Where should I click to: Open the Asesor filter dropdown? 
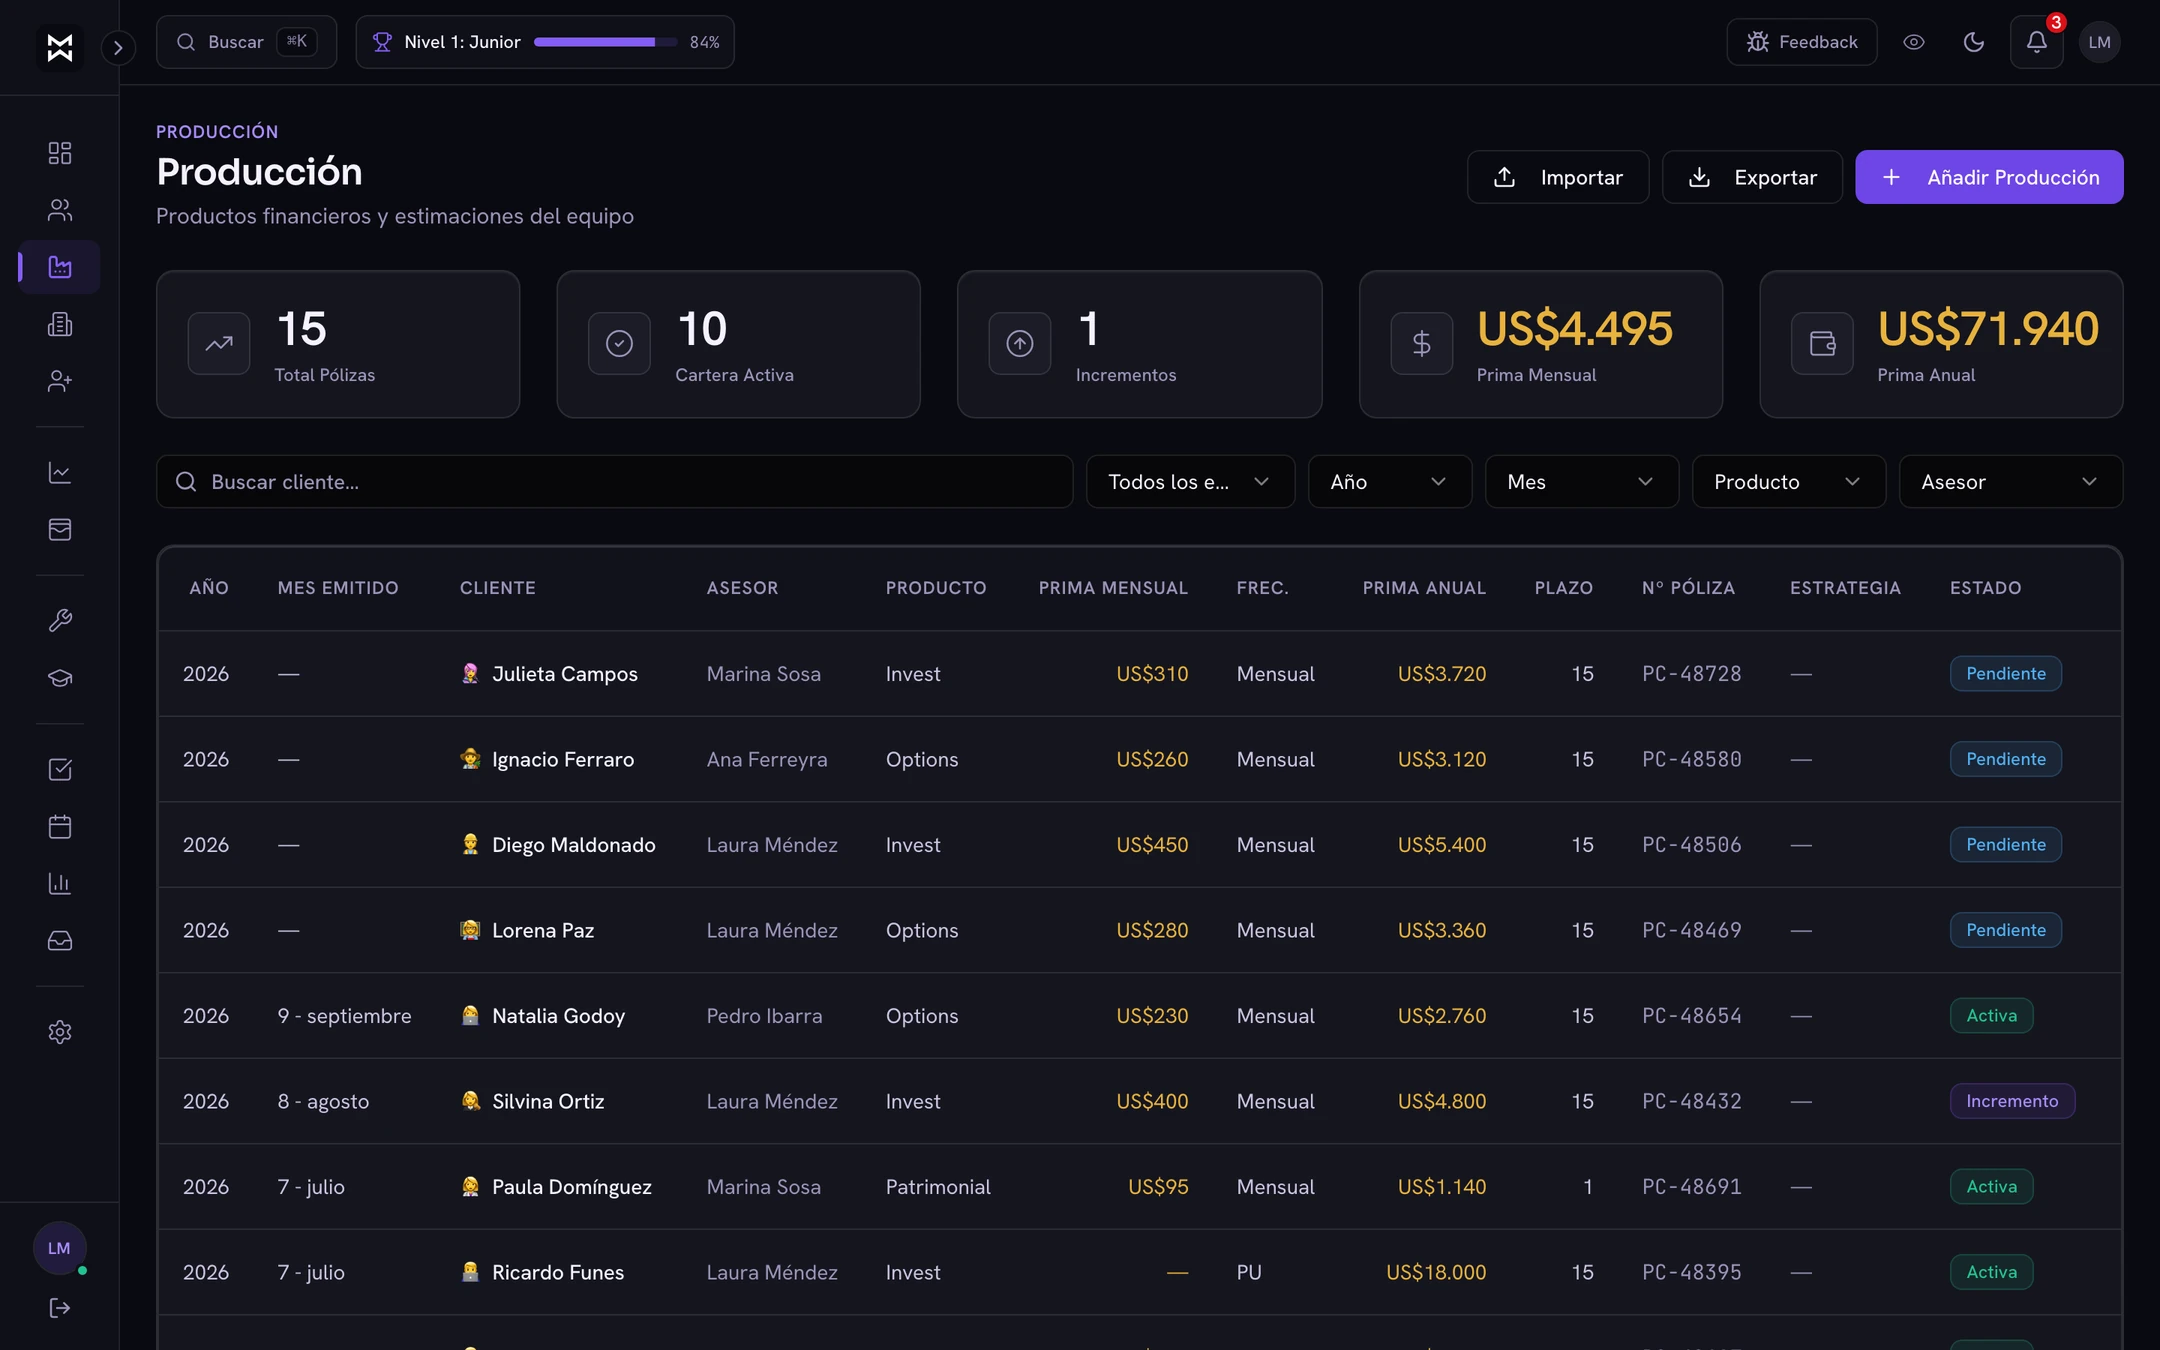(x=2011, y=482)
